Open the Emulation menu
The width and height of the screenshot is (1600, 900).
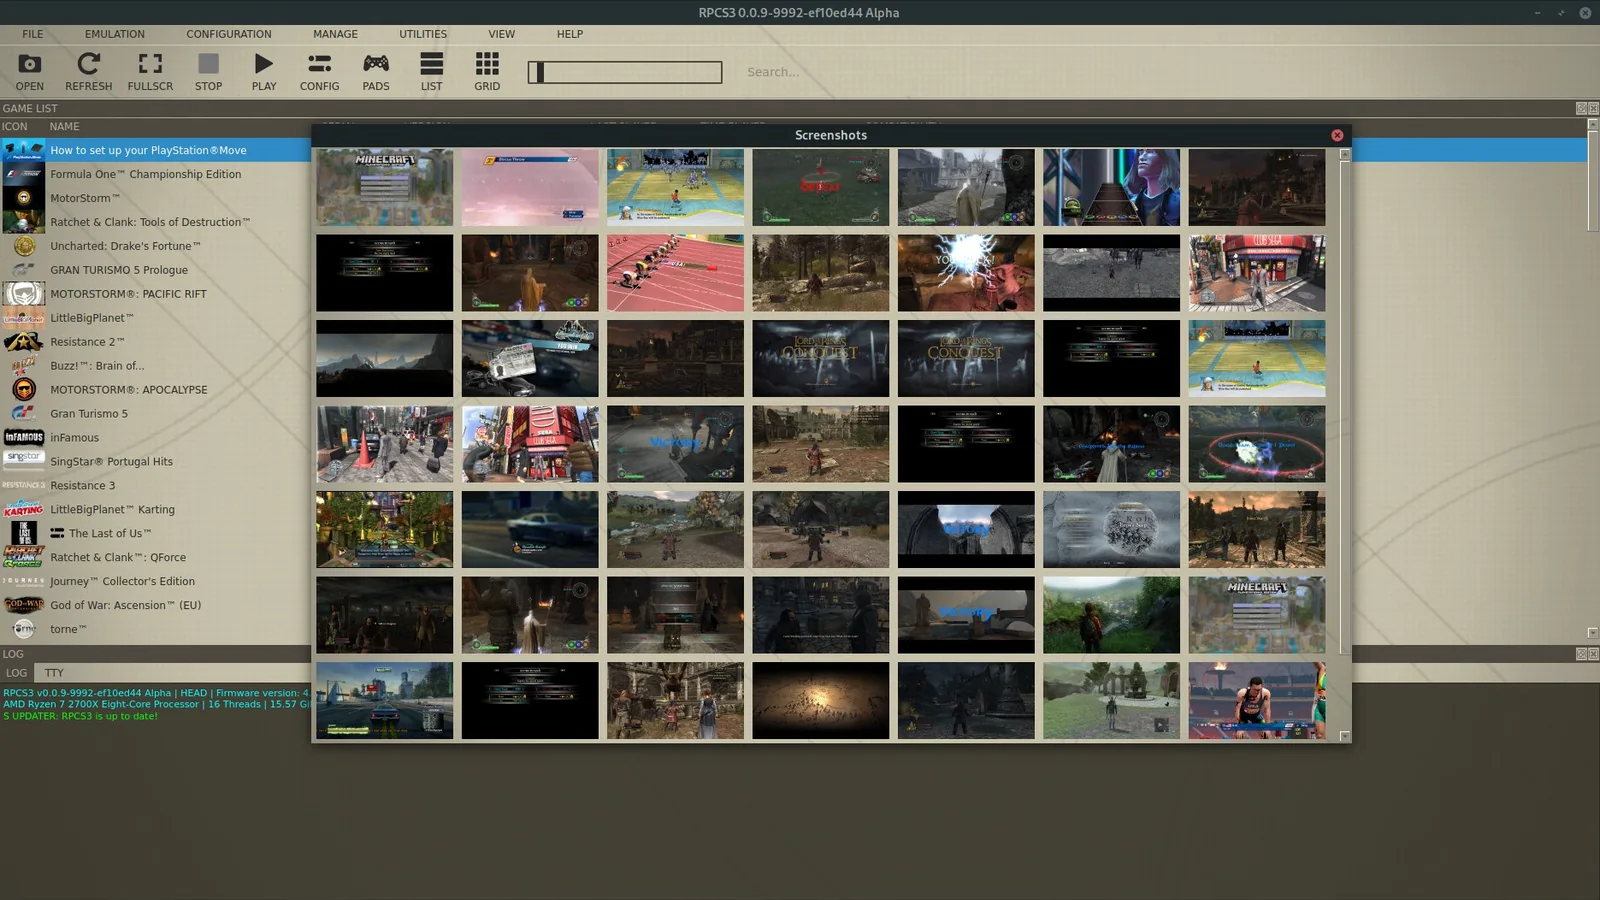coord(114,34)
